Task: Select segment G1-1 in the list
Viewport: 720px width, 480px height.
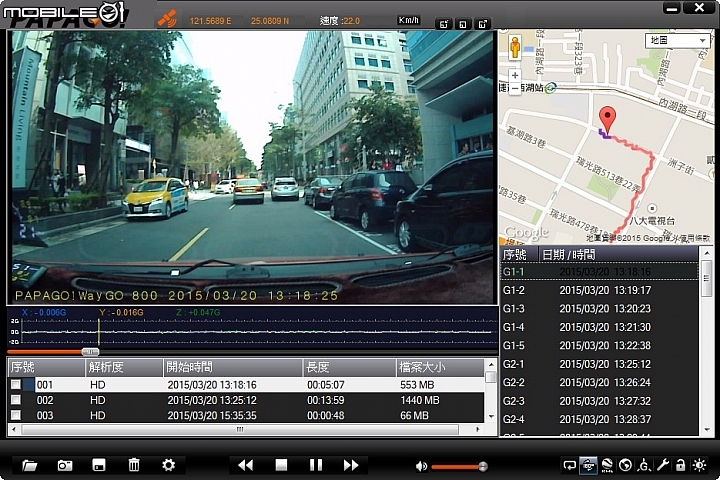Action: 599,271
